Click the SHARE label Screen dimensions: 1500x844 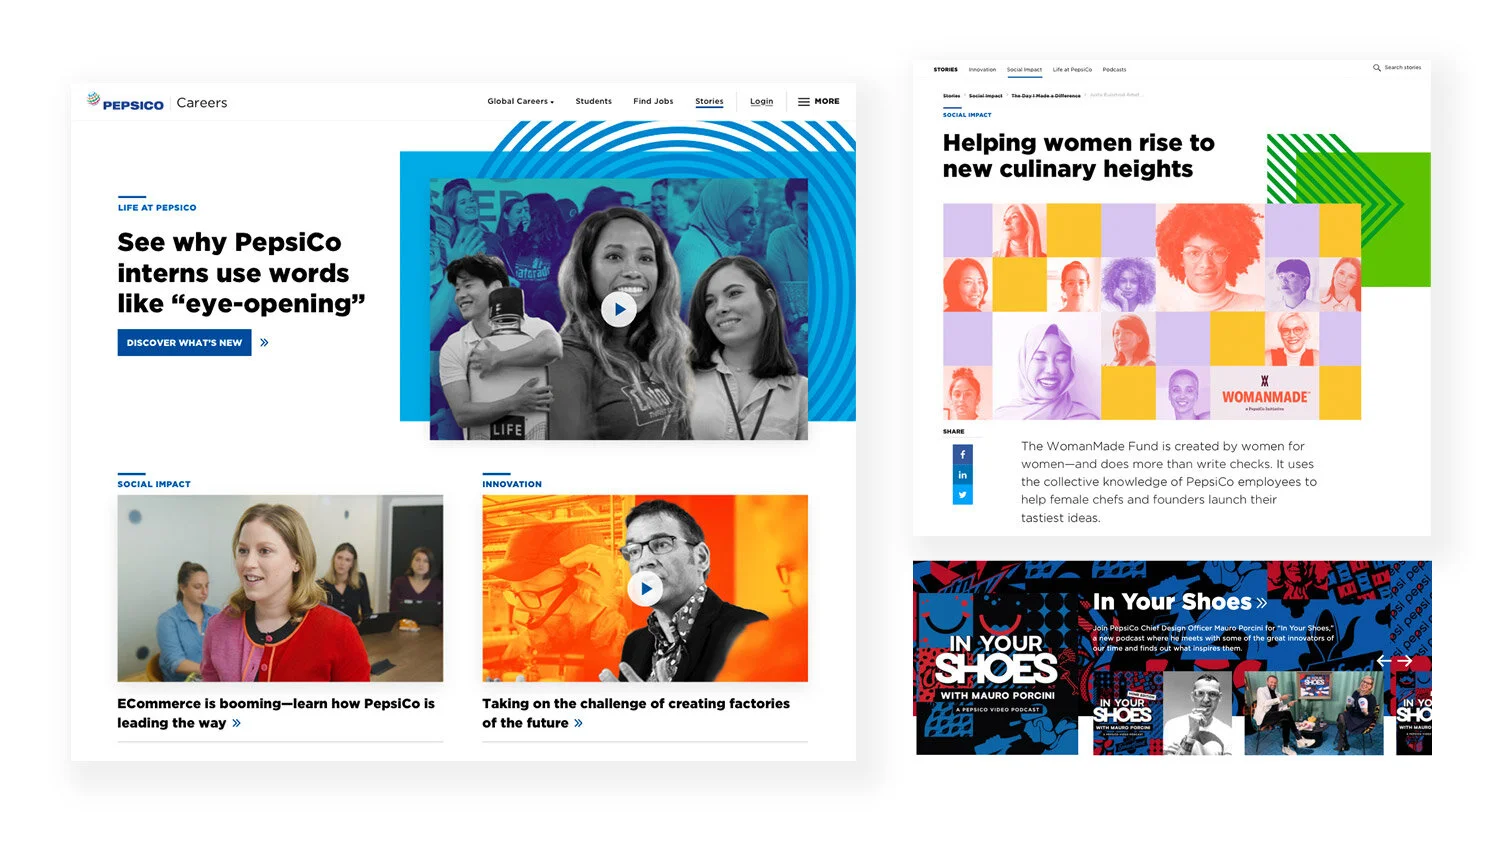click(x=954, y=432)
